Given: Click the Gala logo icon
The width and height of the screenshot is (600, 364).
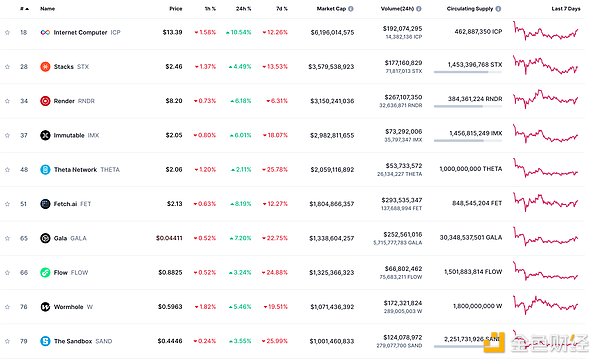Looking at the screenshot, I should 45,238.
